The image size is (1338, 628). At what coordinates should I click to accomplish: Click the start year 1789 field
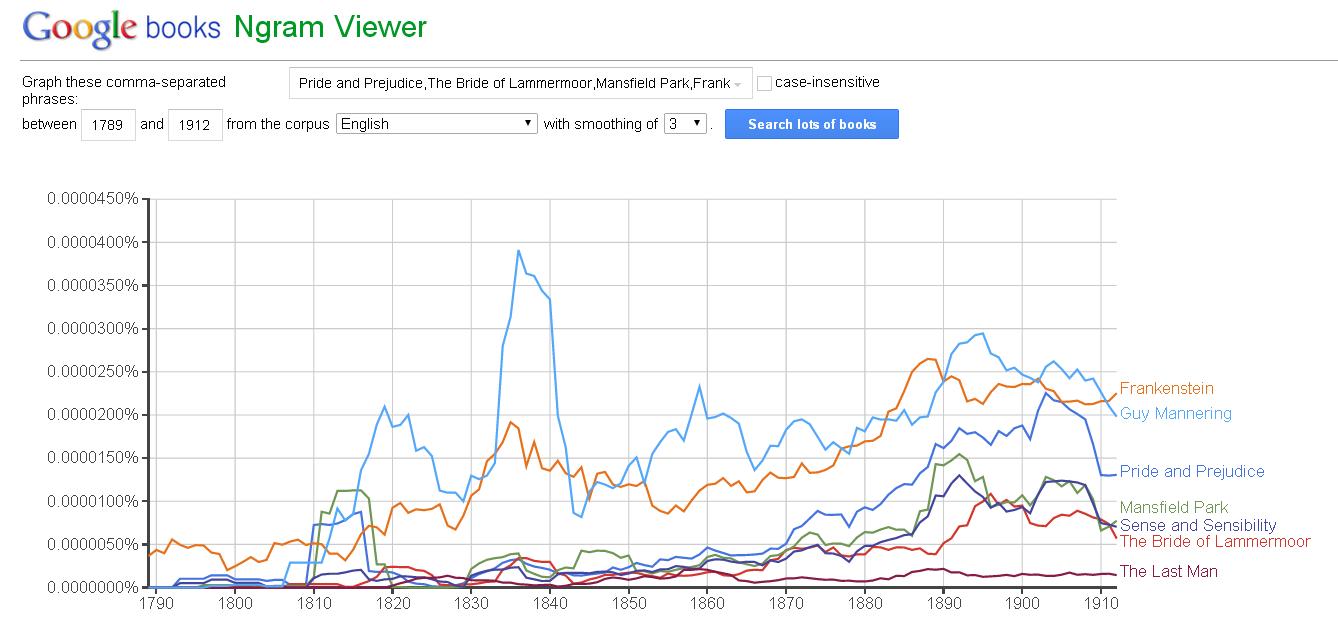pyautogui.click(x=107, y=125)
